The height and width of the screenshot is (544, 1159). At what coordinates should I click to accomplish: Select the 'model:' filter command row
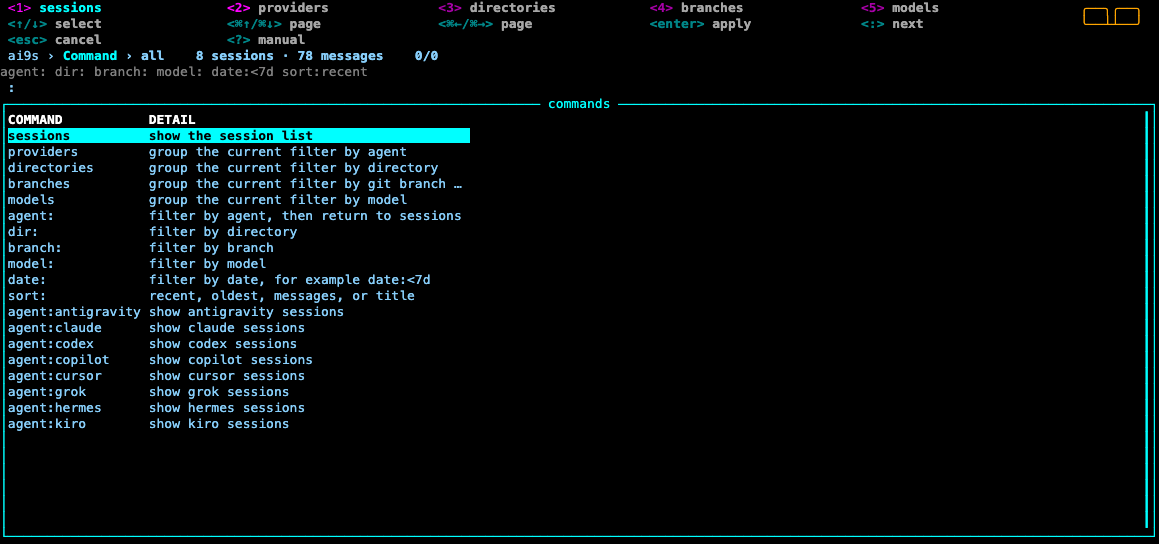coord(239,264)
